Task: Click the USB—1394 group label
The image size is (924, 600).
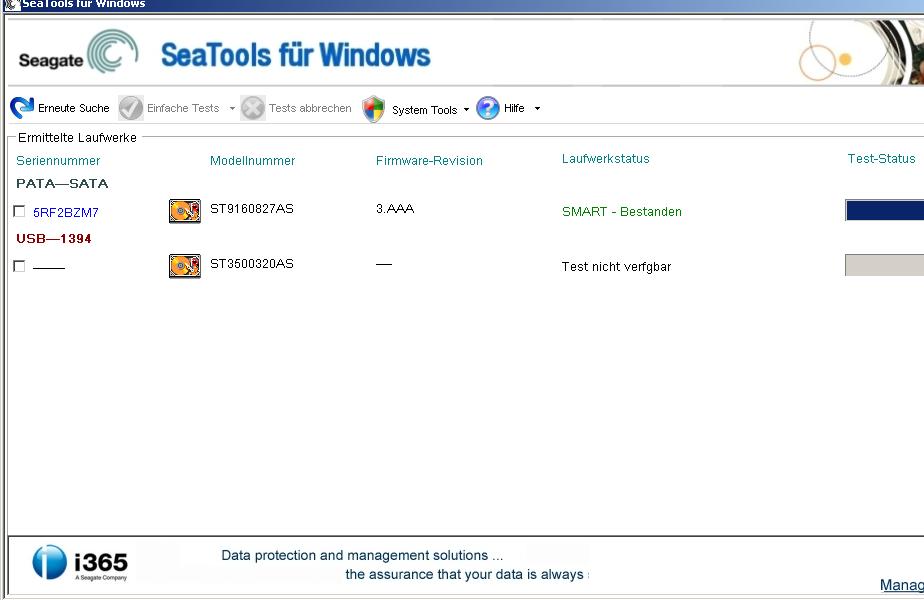Action: [54, 239]
